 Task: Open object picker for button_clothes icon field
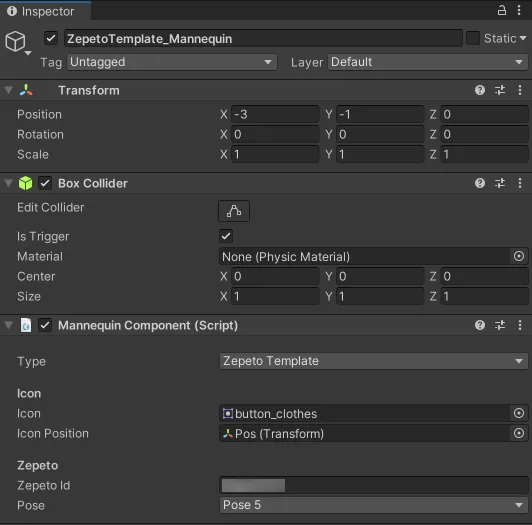point(519,413)
